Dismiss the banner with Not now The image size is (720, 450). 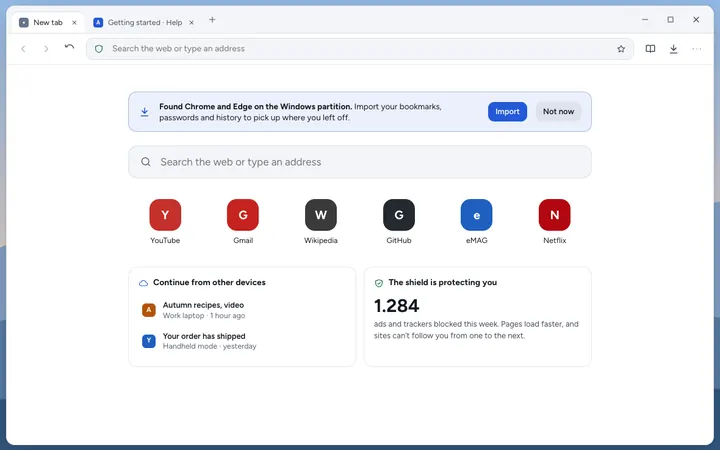coord(558,112)
